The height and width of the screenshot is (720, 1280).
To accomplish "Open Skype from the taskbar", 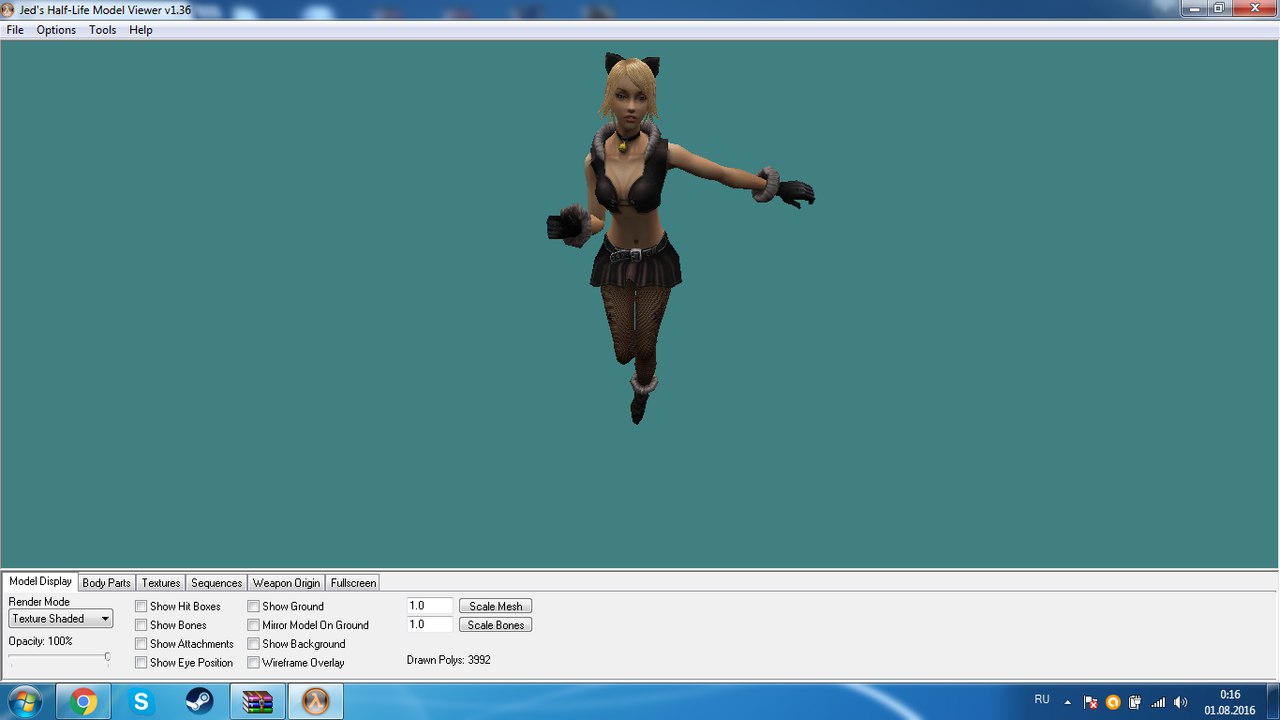I will click(141, 701).
